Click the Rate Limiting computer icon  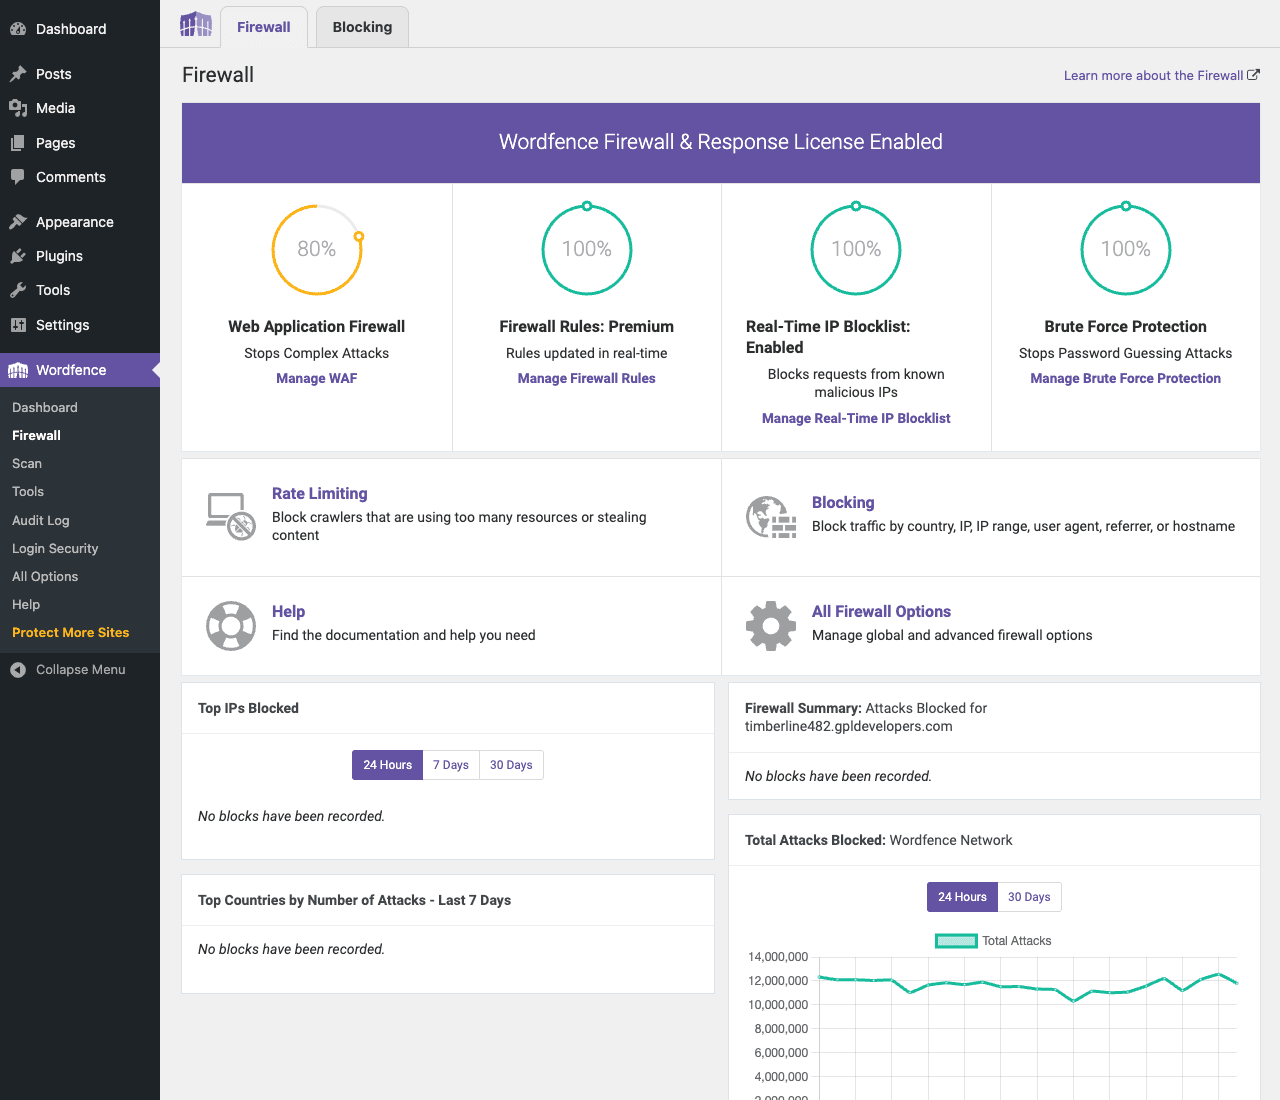pyautogui.click(x=231, y=516)
